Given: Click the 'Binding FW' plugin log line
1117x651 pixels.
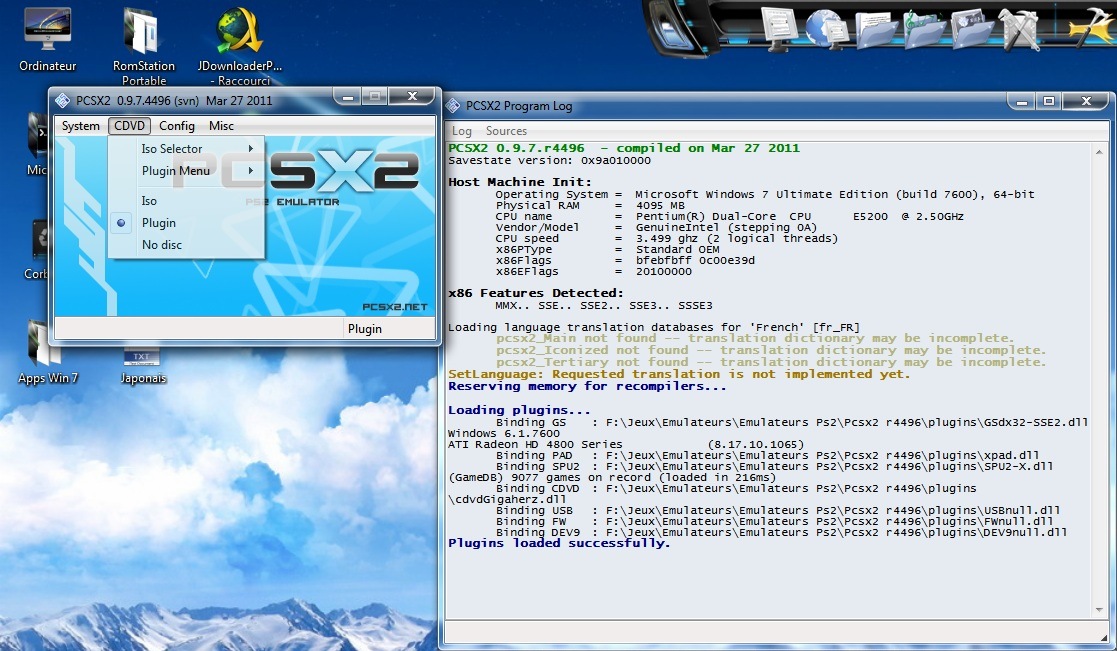Looking at the screenshot, I should [x=774, y=521].
